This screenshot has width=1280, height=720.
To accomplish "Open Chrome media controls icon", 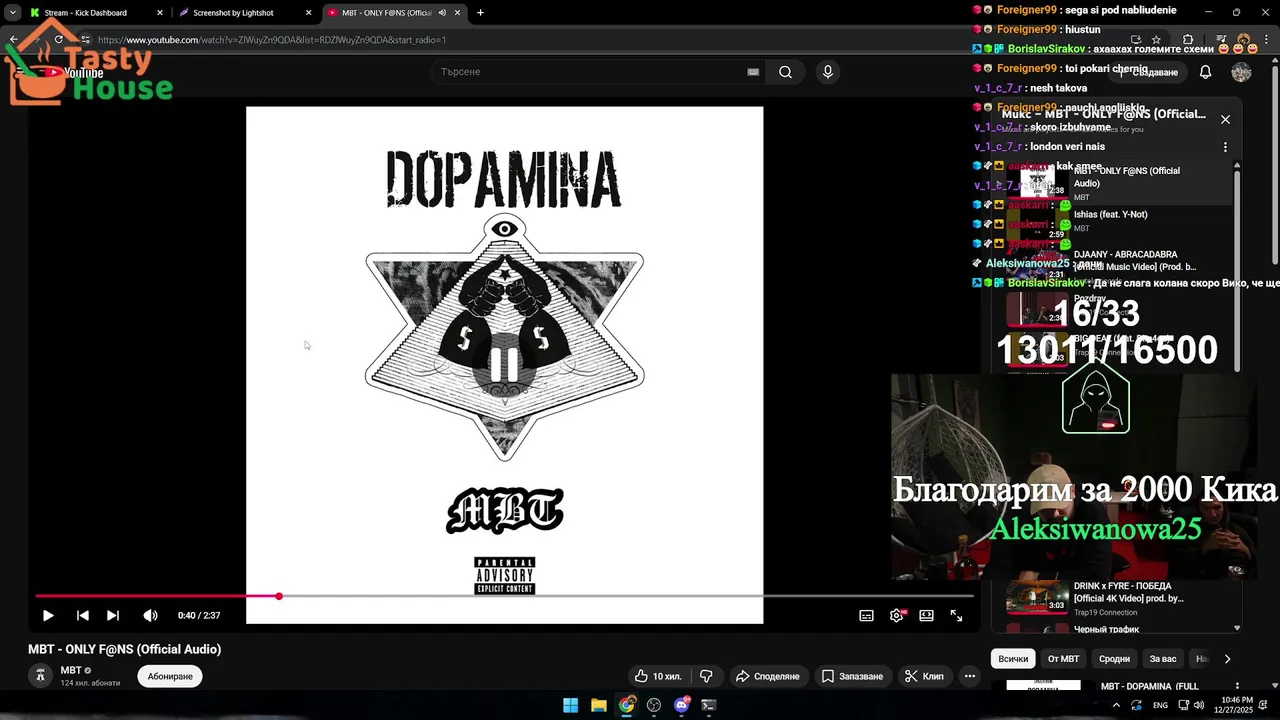I will point(1221,40).
